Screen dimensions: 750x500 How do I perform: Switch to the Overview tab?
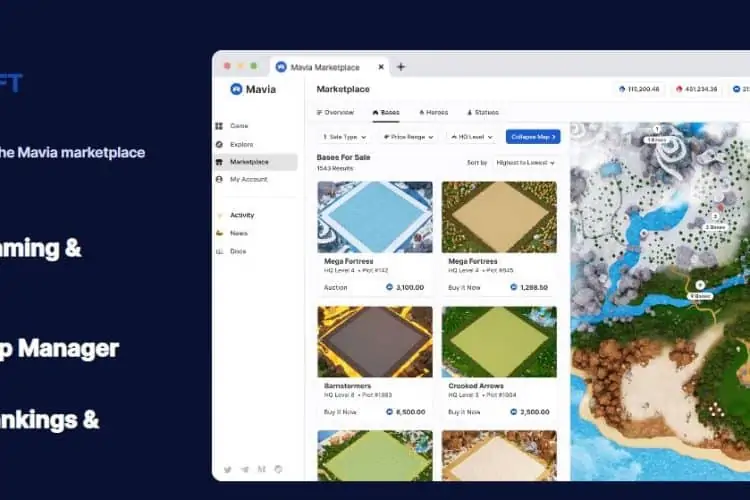(335, 112)
